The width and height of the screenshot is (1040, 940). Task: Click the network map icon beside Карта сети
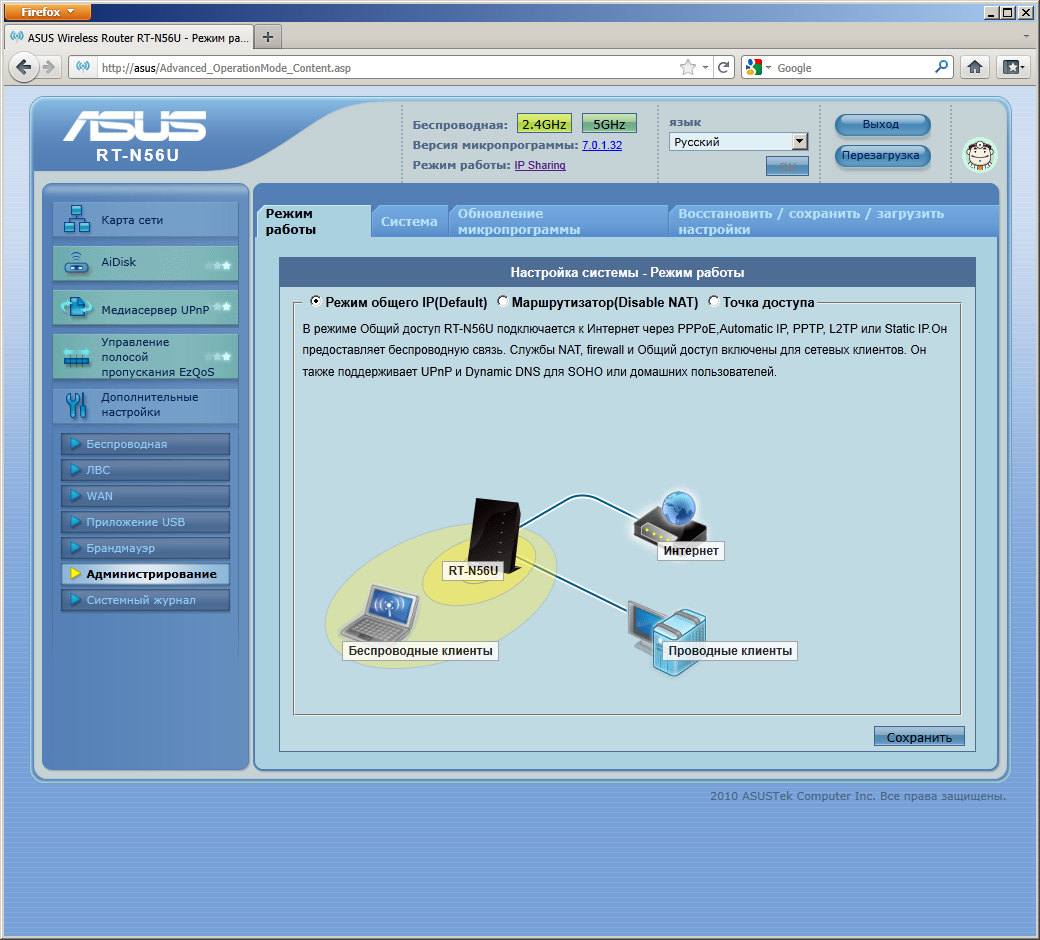click(x=77, y=219)
